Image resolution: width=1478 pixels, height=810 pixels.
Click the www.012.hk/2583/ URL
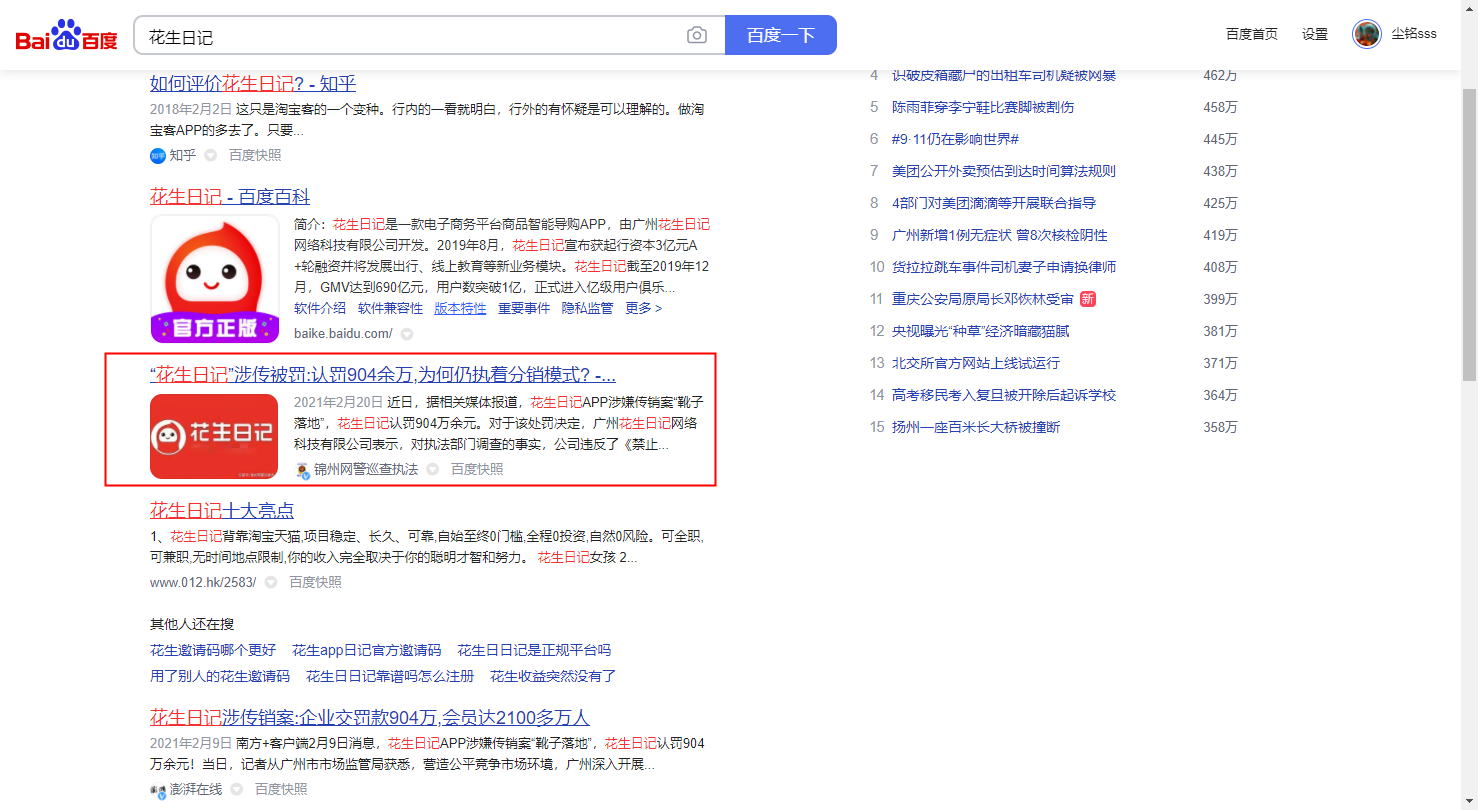coord(203,582)
